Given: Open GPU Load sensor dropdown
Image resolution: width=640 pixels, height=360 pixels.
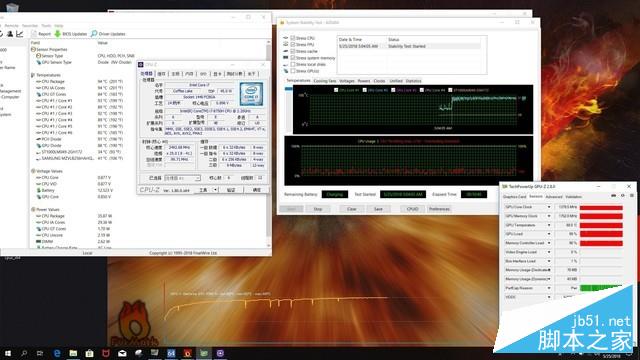Looking at the screenshot, I should 549,234.
